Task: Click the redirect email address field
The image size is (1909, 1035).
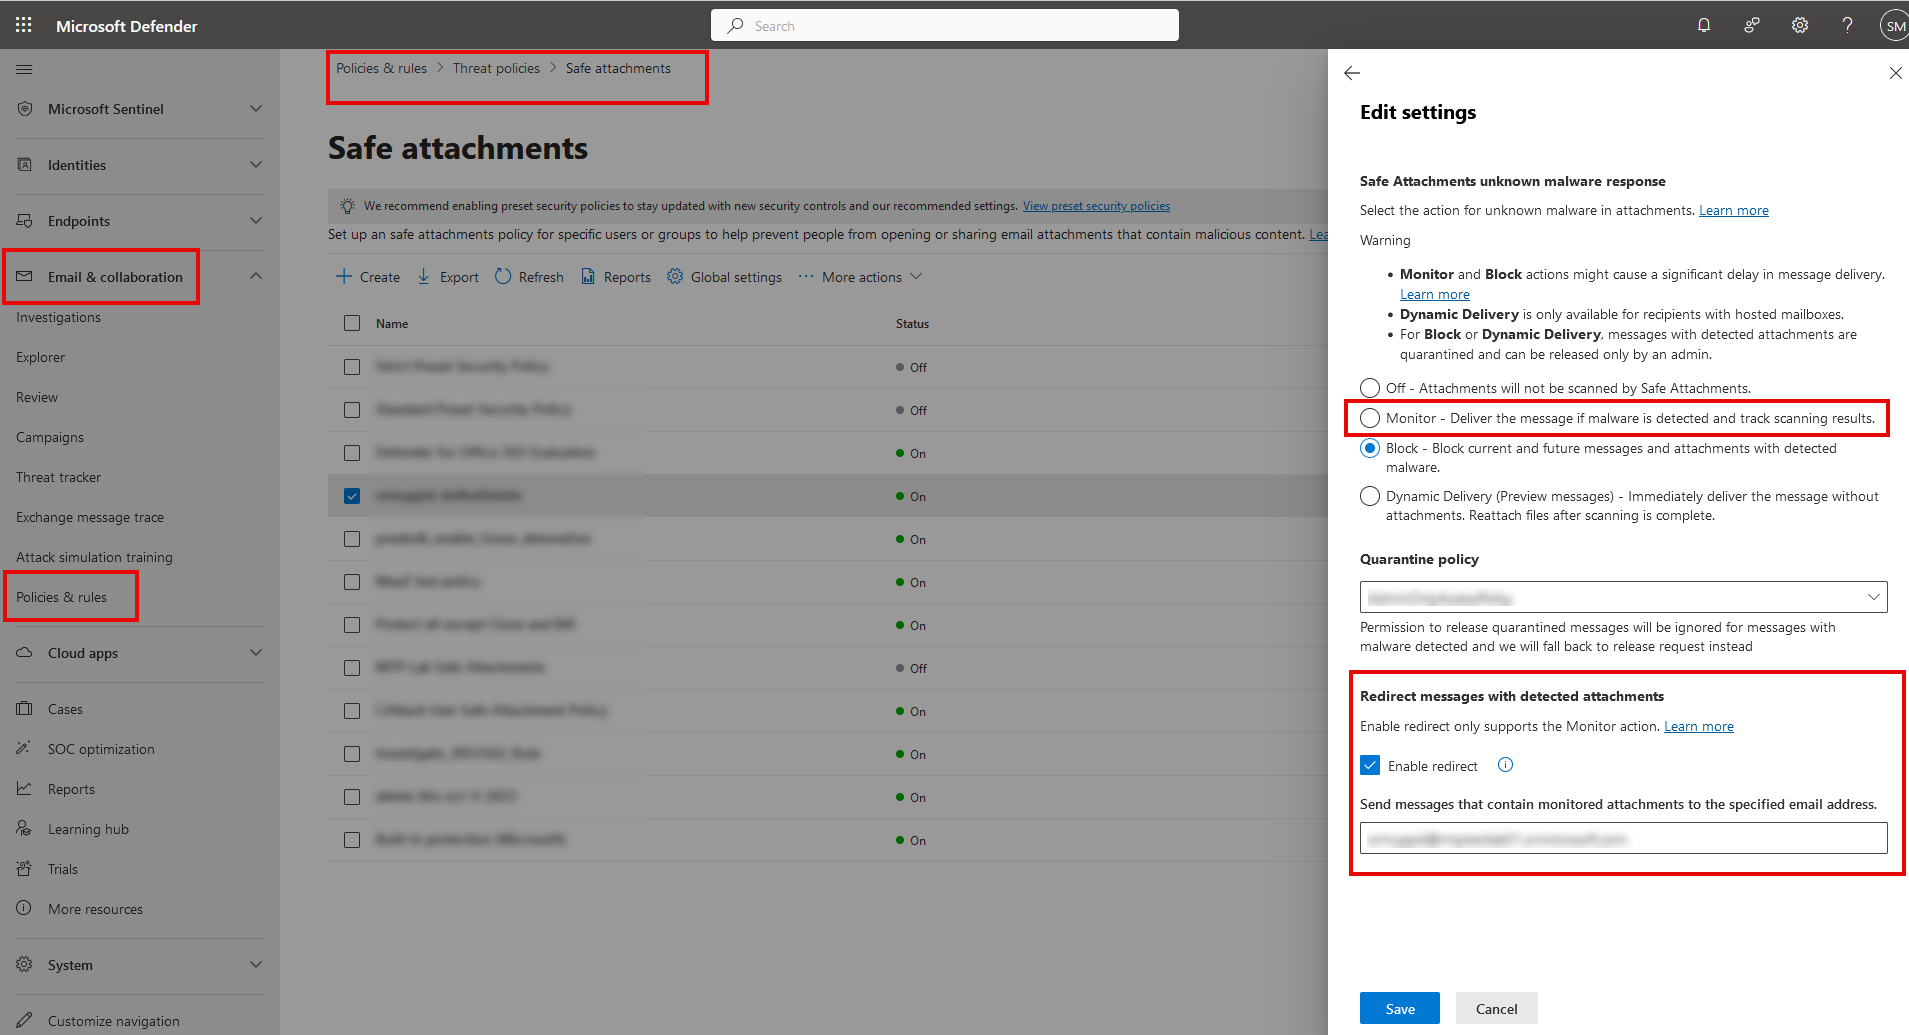Action: tap(1623, 838)
